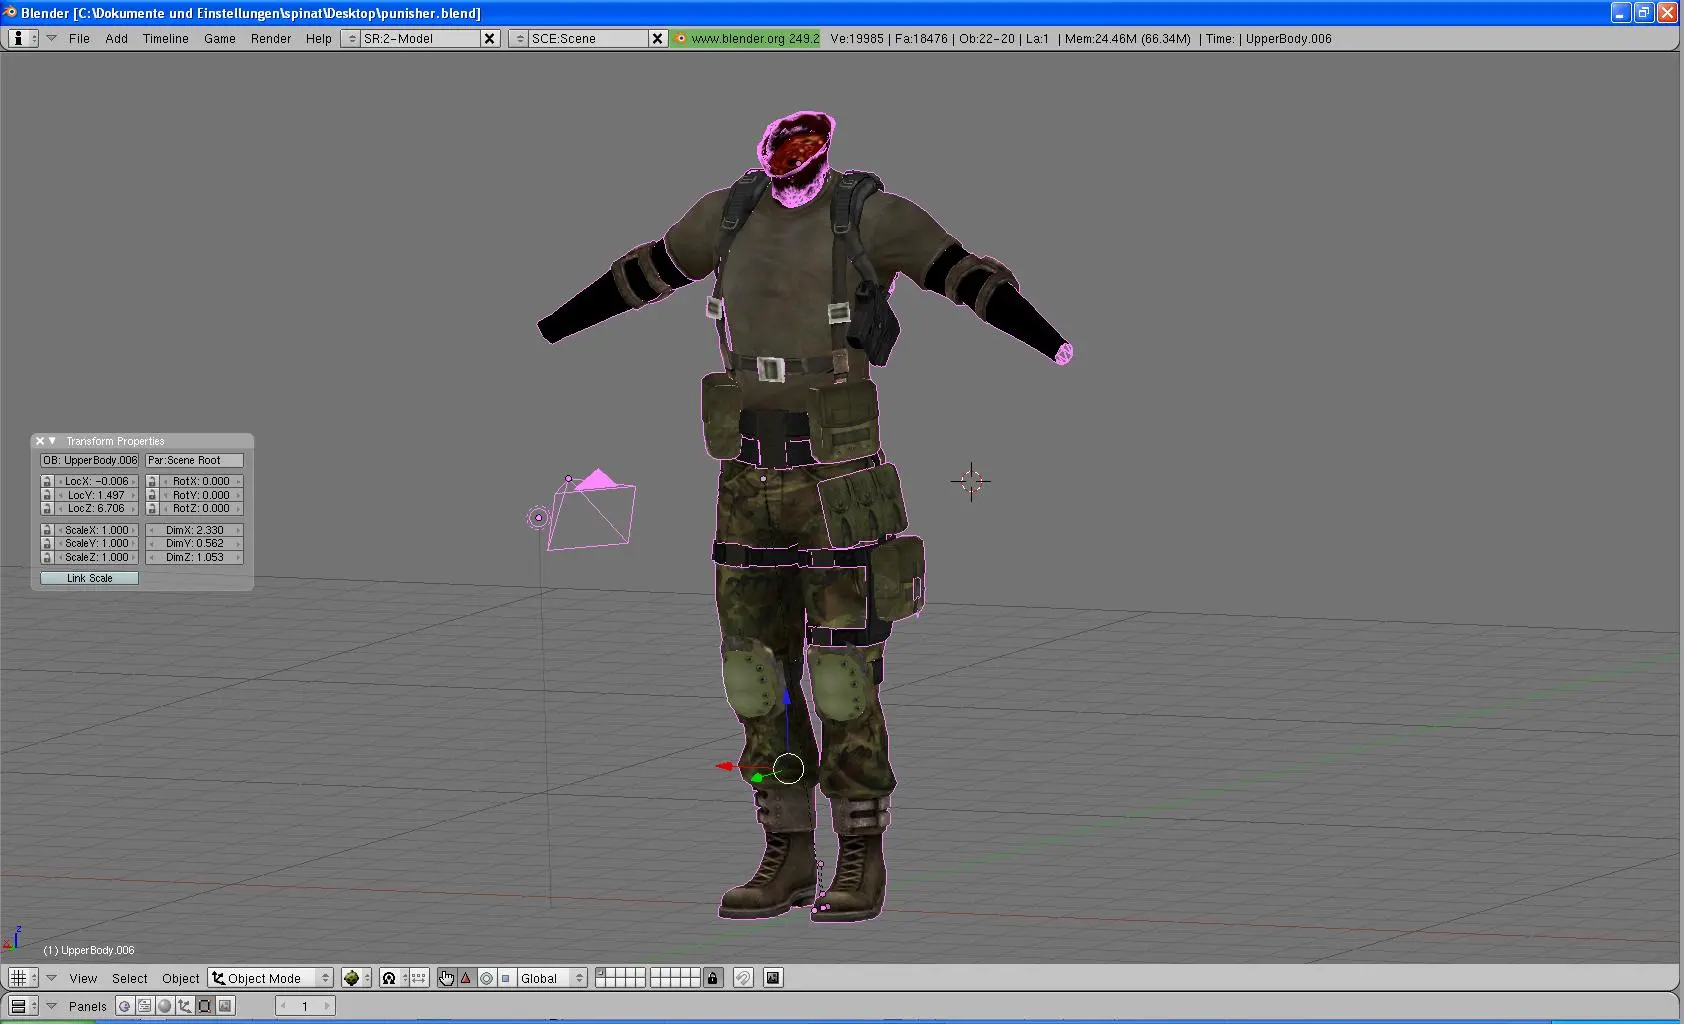The height and width of the screenshot is (1024, 1684).
Task: Open the Timeline menu
Action: (165, 38)
